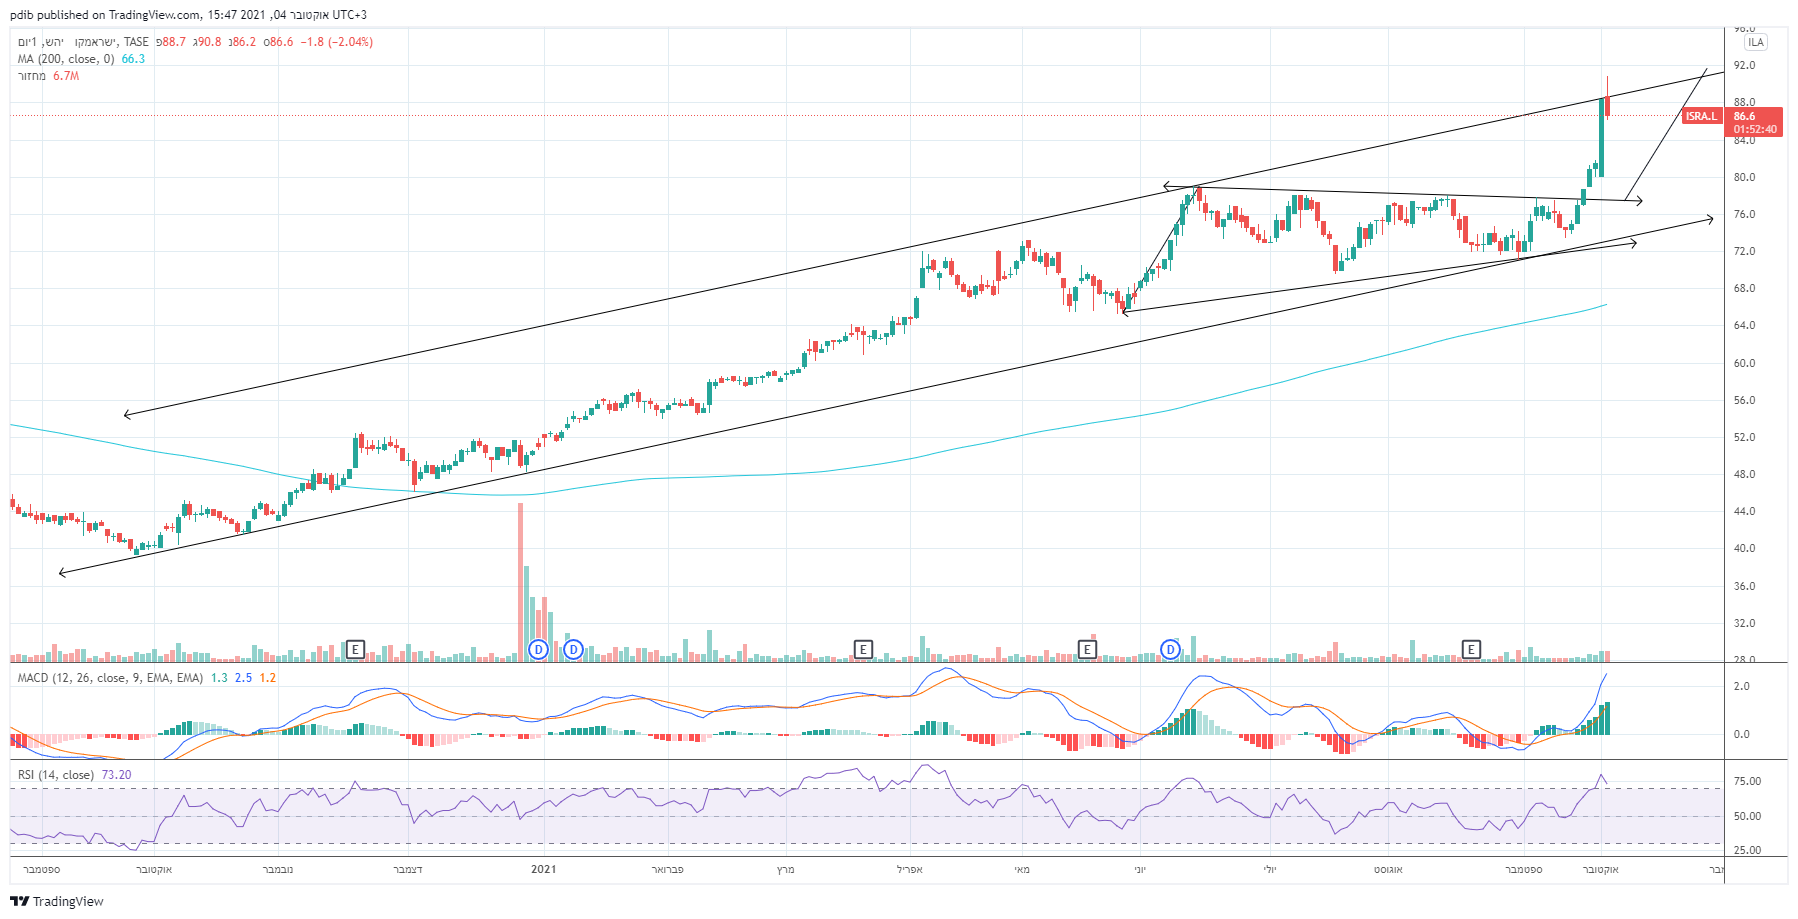
Task: Click the countdown 01:52:40 label
Action: [x=1755, y=129]
